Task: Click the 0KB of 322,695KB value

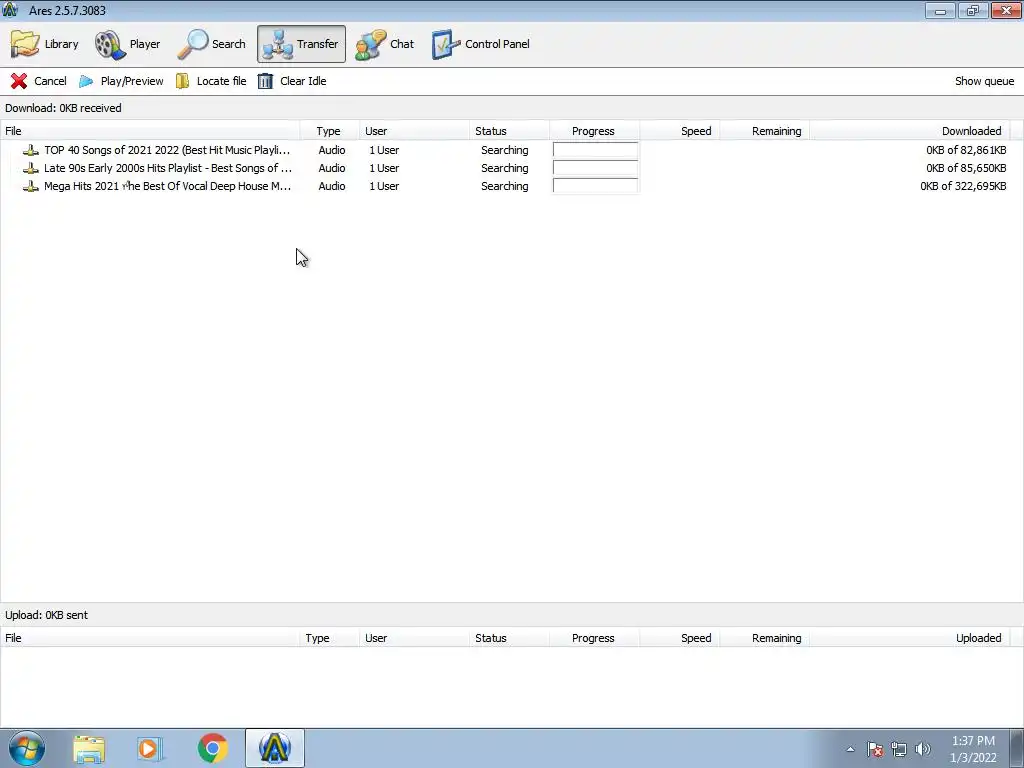Action: click(x=963, y=186)
